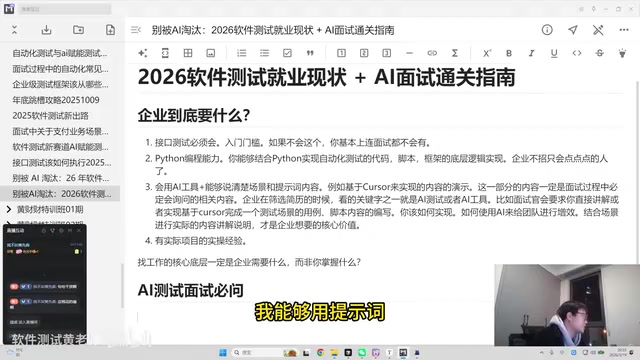Open note 企业级测试框架该从哪些
This screenshot has width=640, height=360.
(x=60, y=84)
